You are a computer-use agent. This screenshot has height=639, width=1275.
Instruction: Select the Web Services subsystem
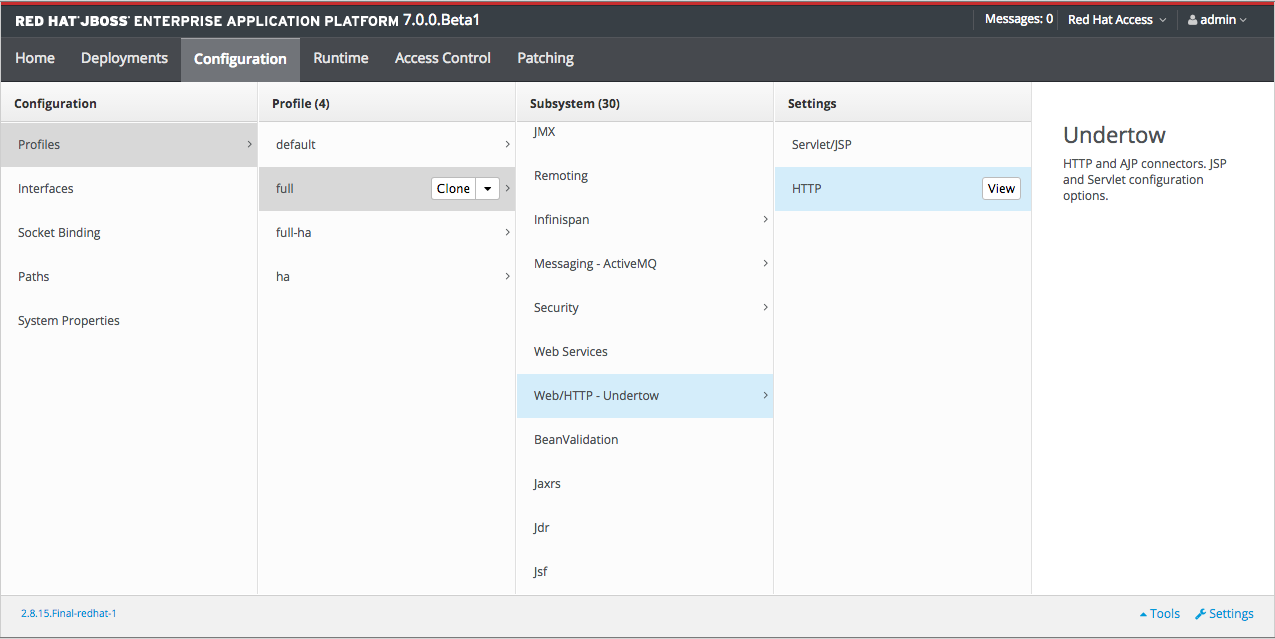click(645, 352)
